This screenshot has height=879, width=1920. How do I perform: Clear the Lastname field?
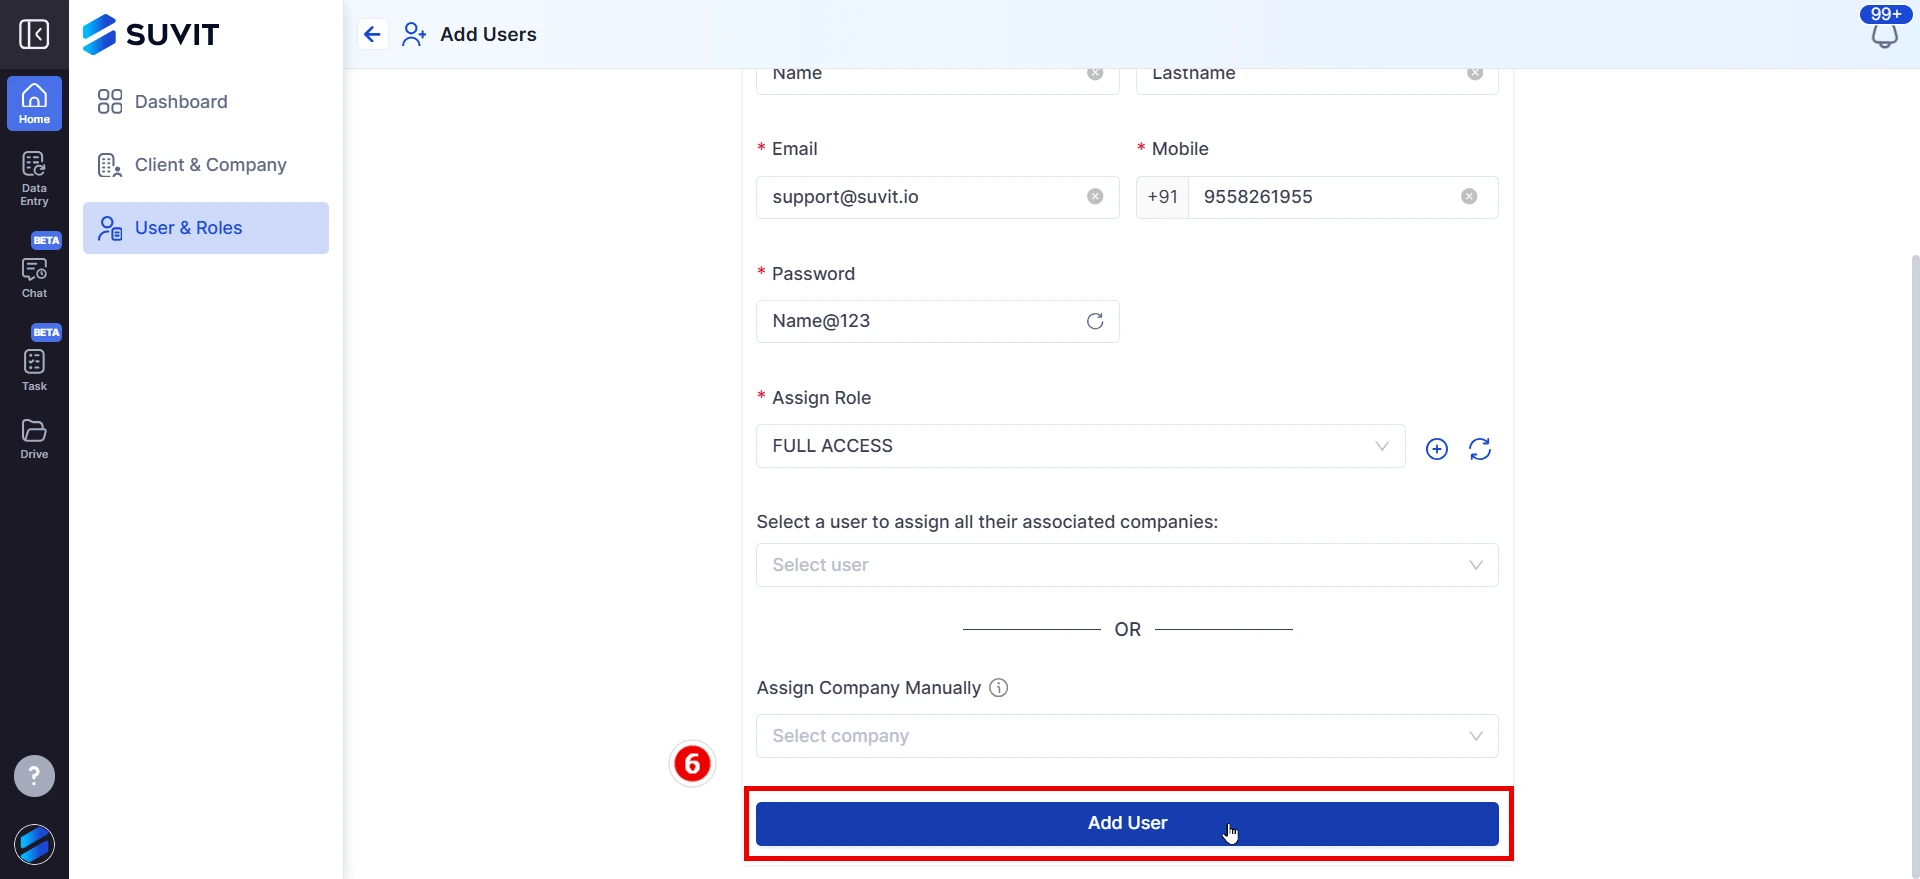[1475, 73]
